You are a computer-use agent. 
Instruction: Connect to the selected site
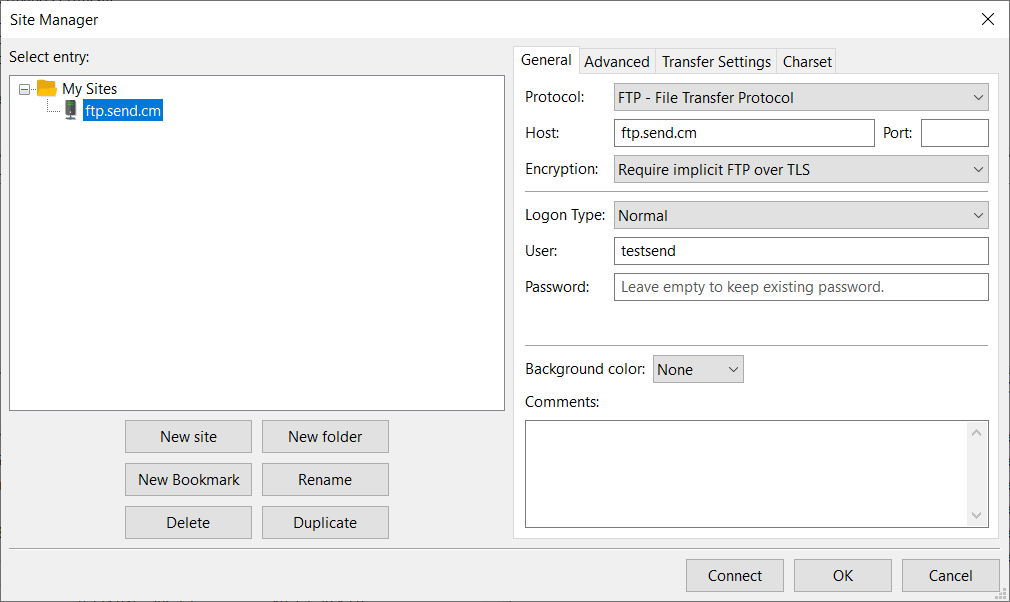[735, 576]
